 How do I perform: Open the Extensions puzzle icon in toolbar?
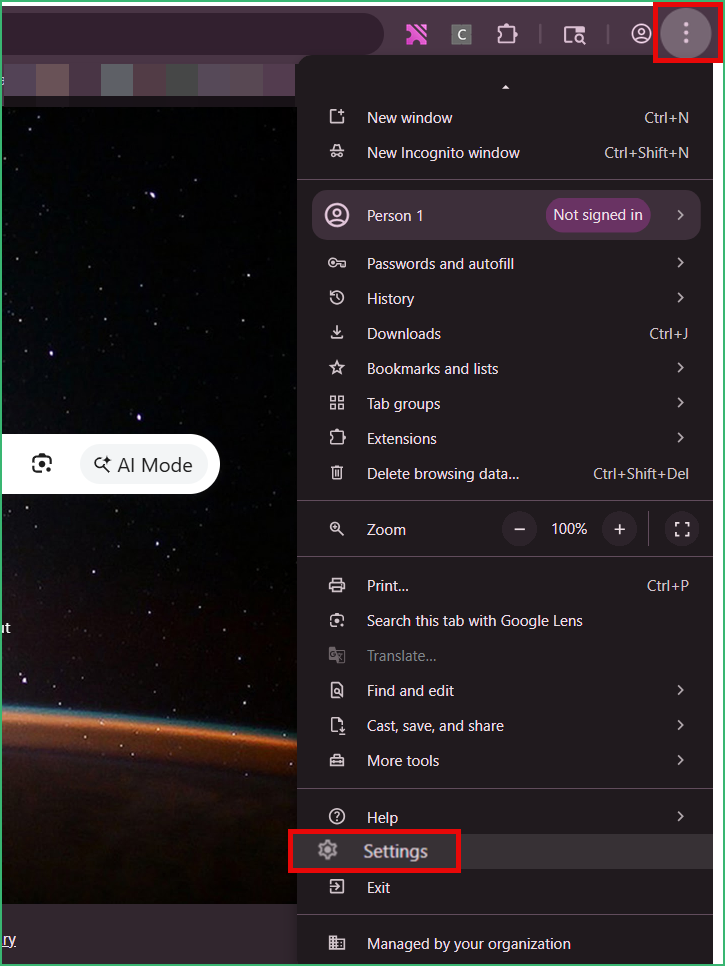point(506,34)
